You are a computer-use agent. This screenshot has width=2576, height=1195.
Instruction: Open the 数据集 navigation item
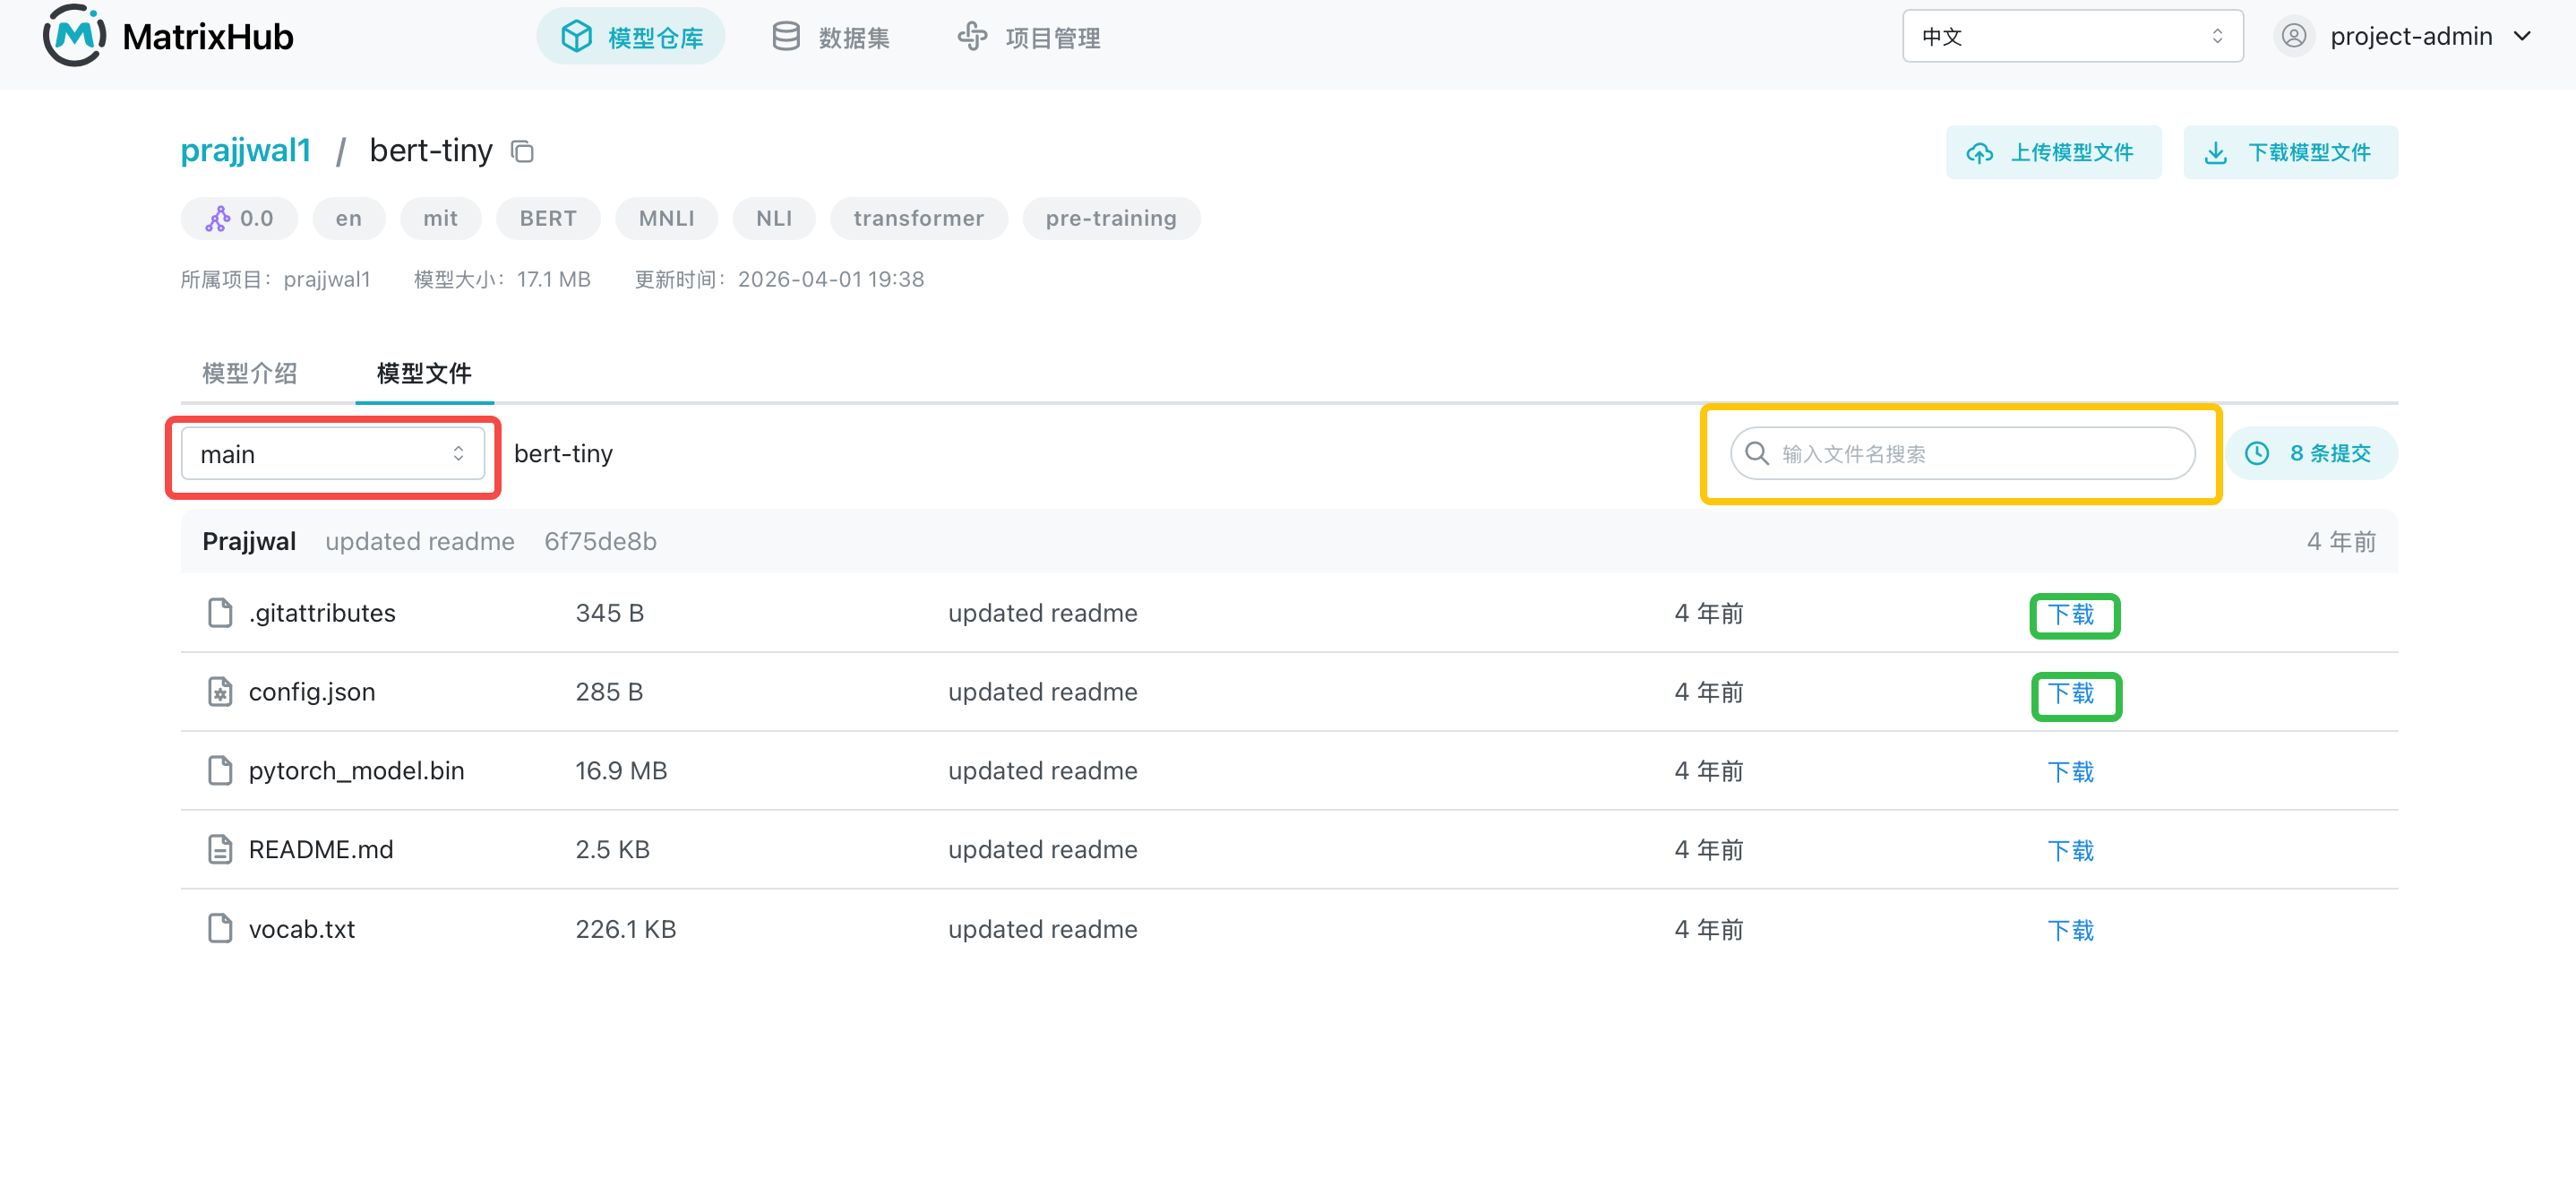(832, 37)
